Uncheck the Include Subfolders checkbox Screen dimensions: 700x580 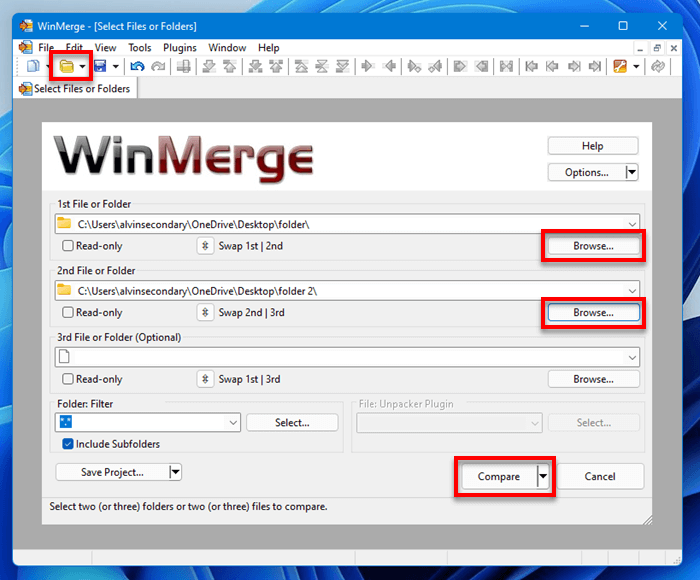tap(67, 444)
